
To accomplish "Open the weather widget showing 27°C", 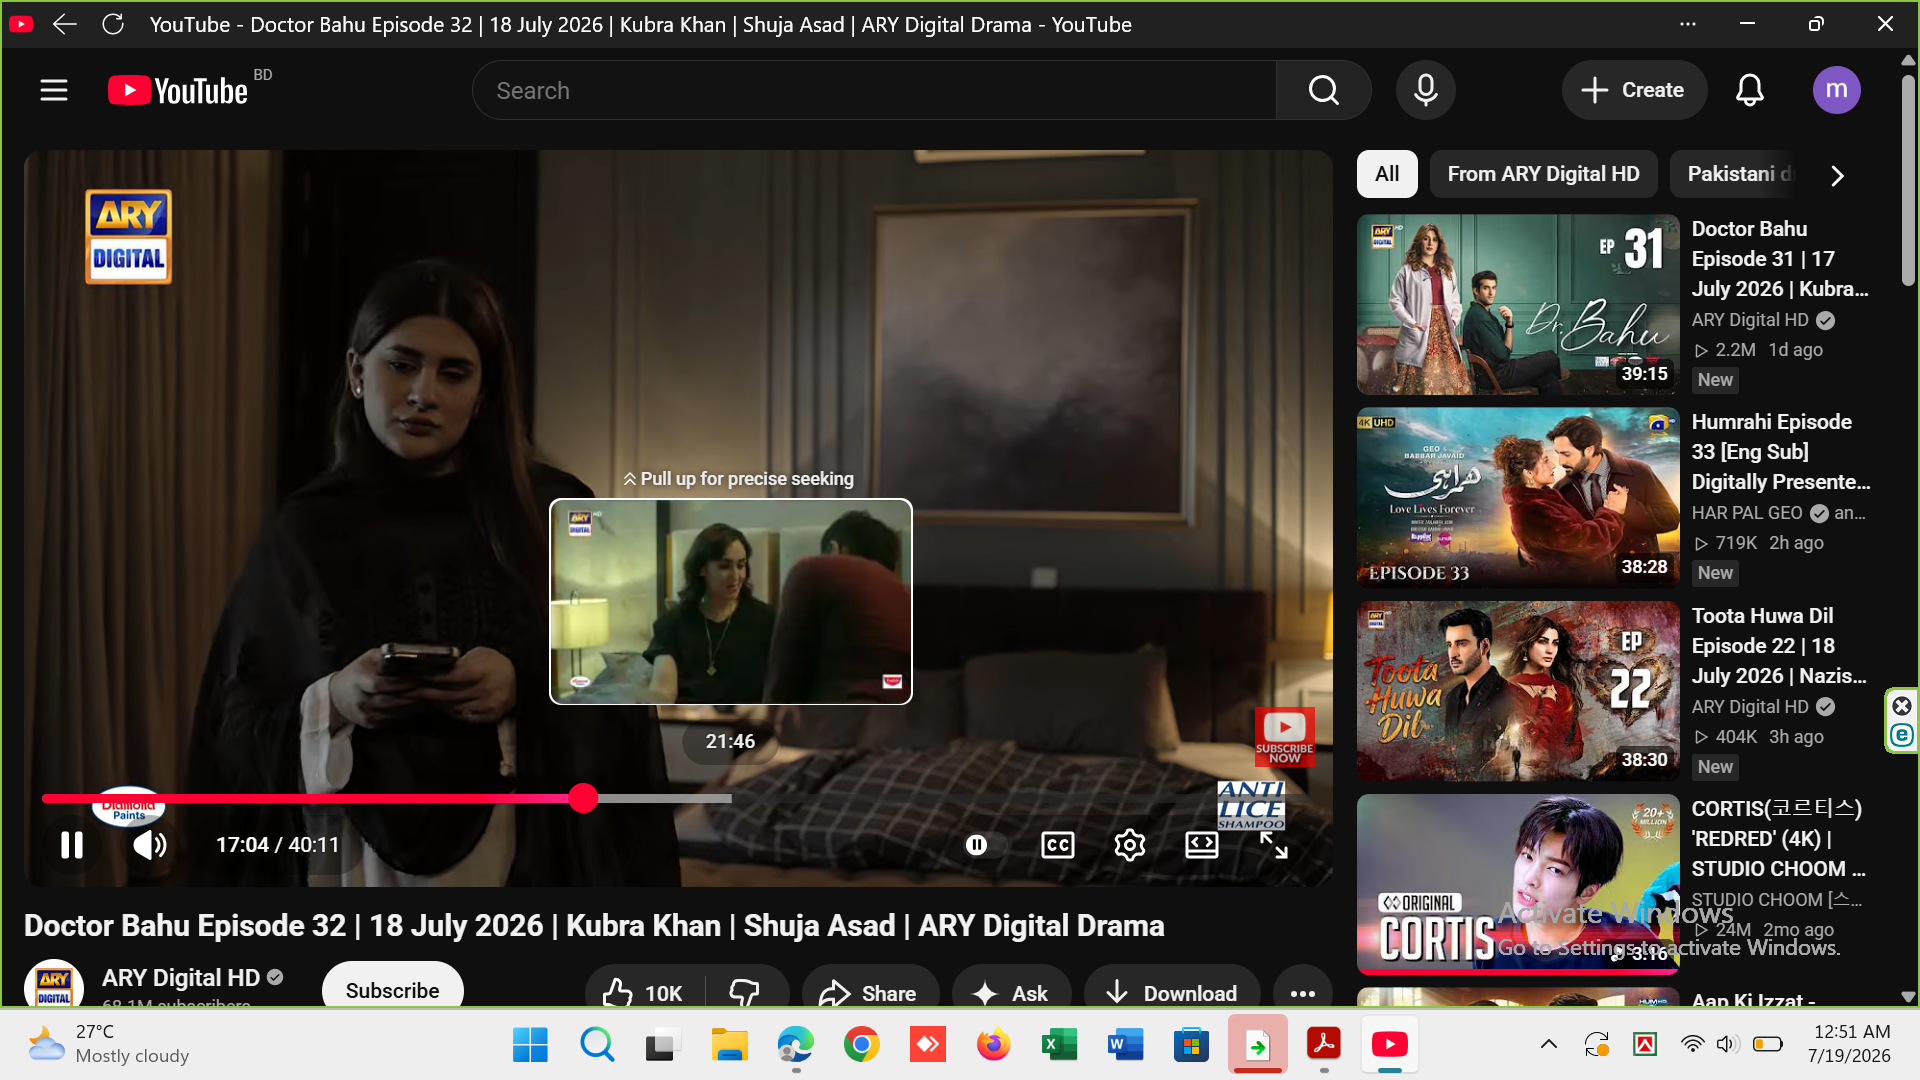I will click(108, 1044).
